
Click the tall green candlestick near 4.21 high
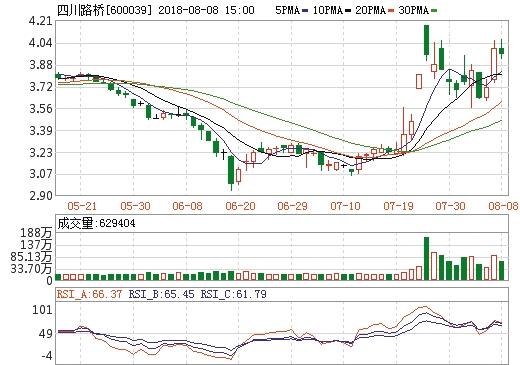[426, 42]
